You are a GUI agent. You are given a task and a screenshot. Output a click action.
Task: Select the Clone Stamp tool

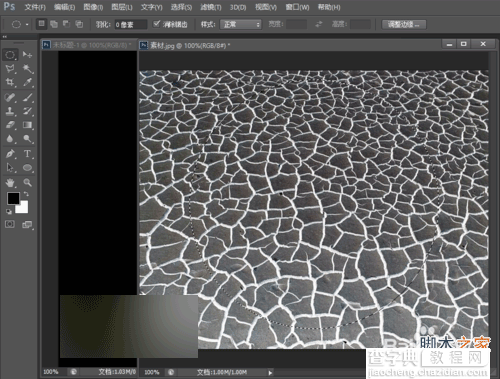click(x=10, y=111)
